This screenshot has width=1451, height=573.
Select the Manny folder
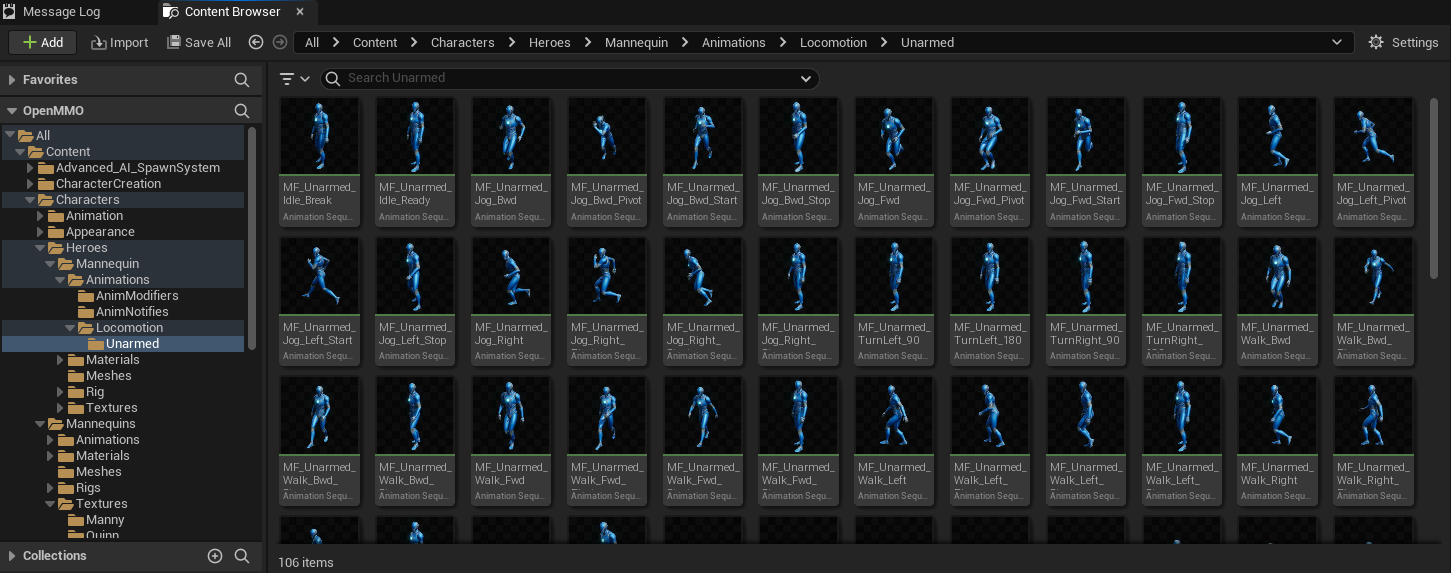pos(104,520)
